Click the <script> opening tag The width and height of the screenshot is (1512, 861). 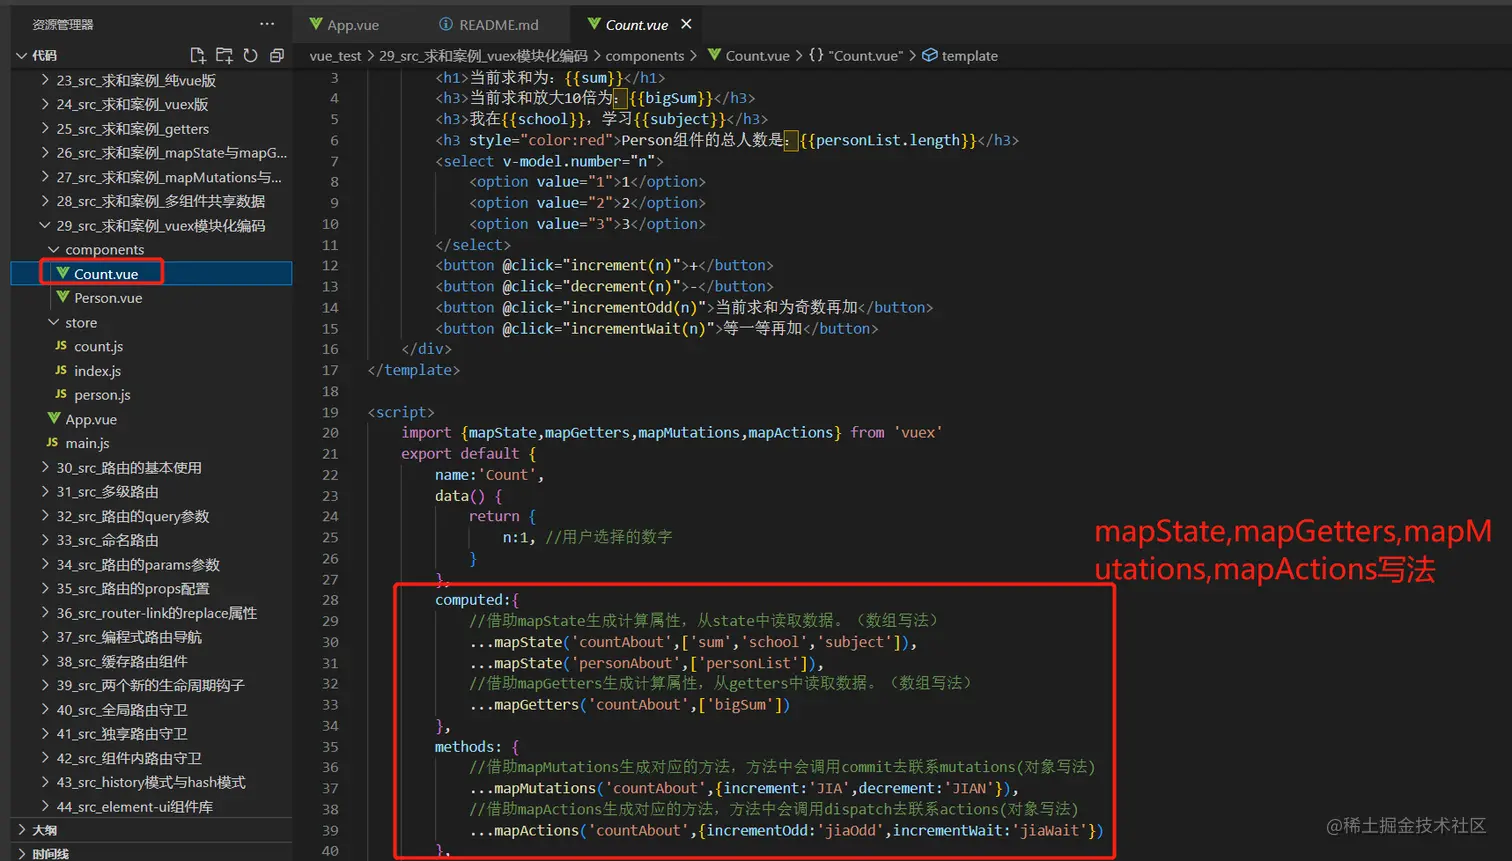point(401,412)
